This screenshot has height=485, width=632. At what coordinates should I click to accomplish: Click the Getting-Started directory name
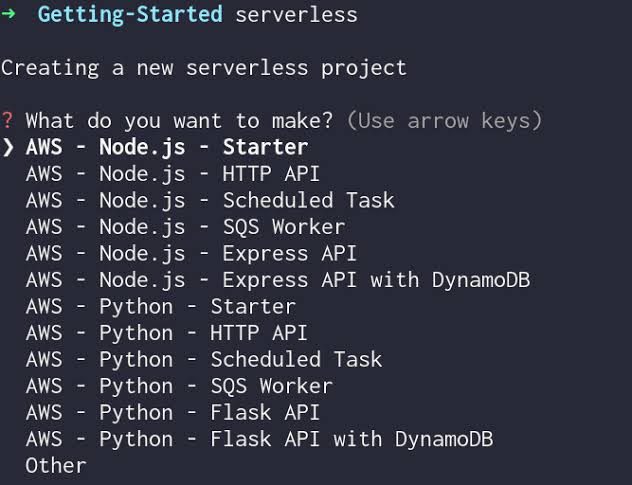tap(130, 15)
